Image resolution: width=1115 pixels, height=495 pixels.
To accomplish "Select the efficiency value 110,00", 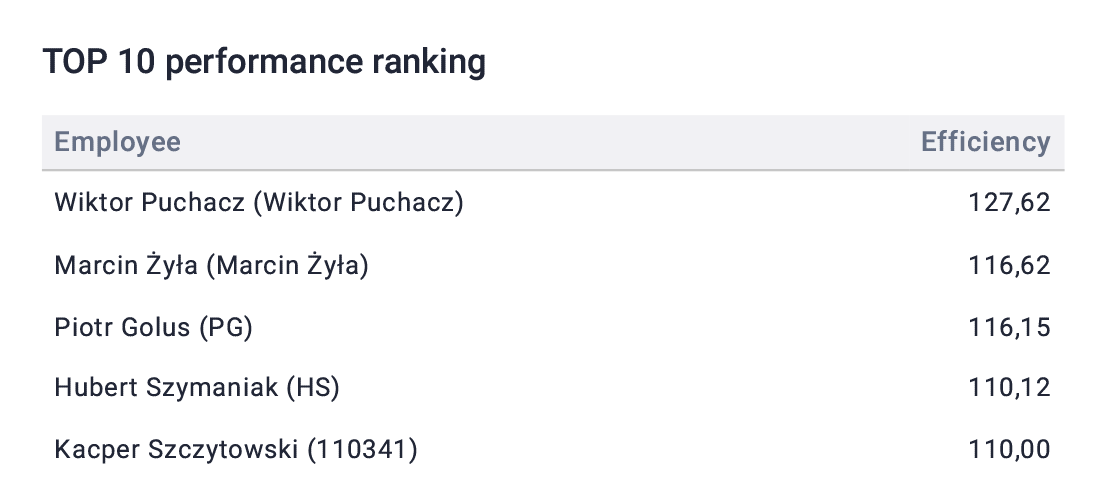I will click(x=1009, y=449).
